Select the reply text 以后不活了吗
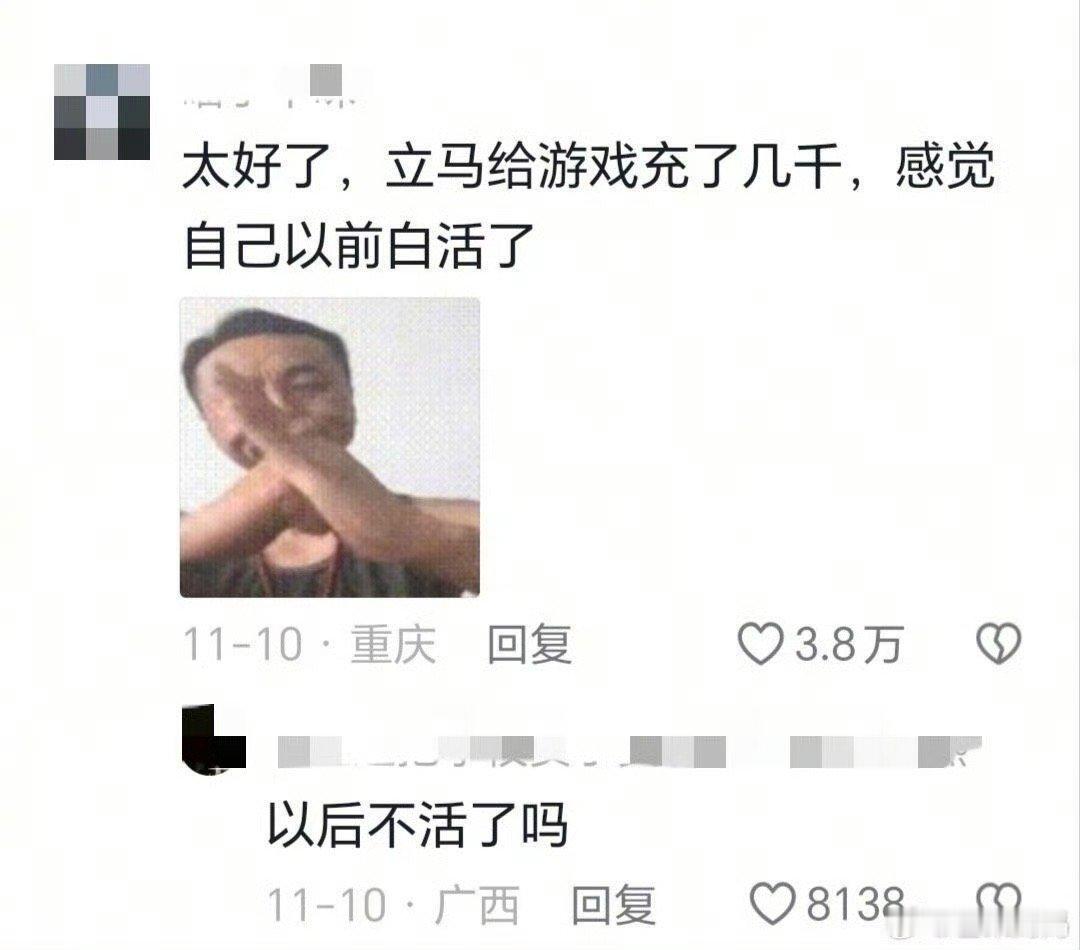 tap(417, 824)
